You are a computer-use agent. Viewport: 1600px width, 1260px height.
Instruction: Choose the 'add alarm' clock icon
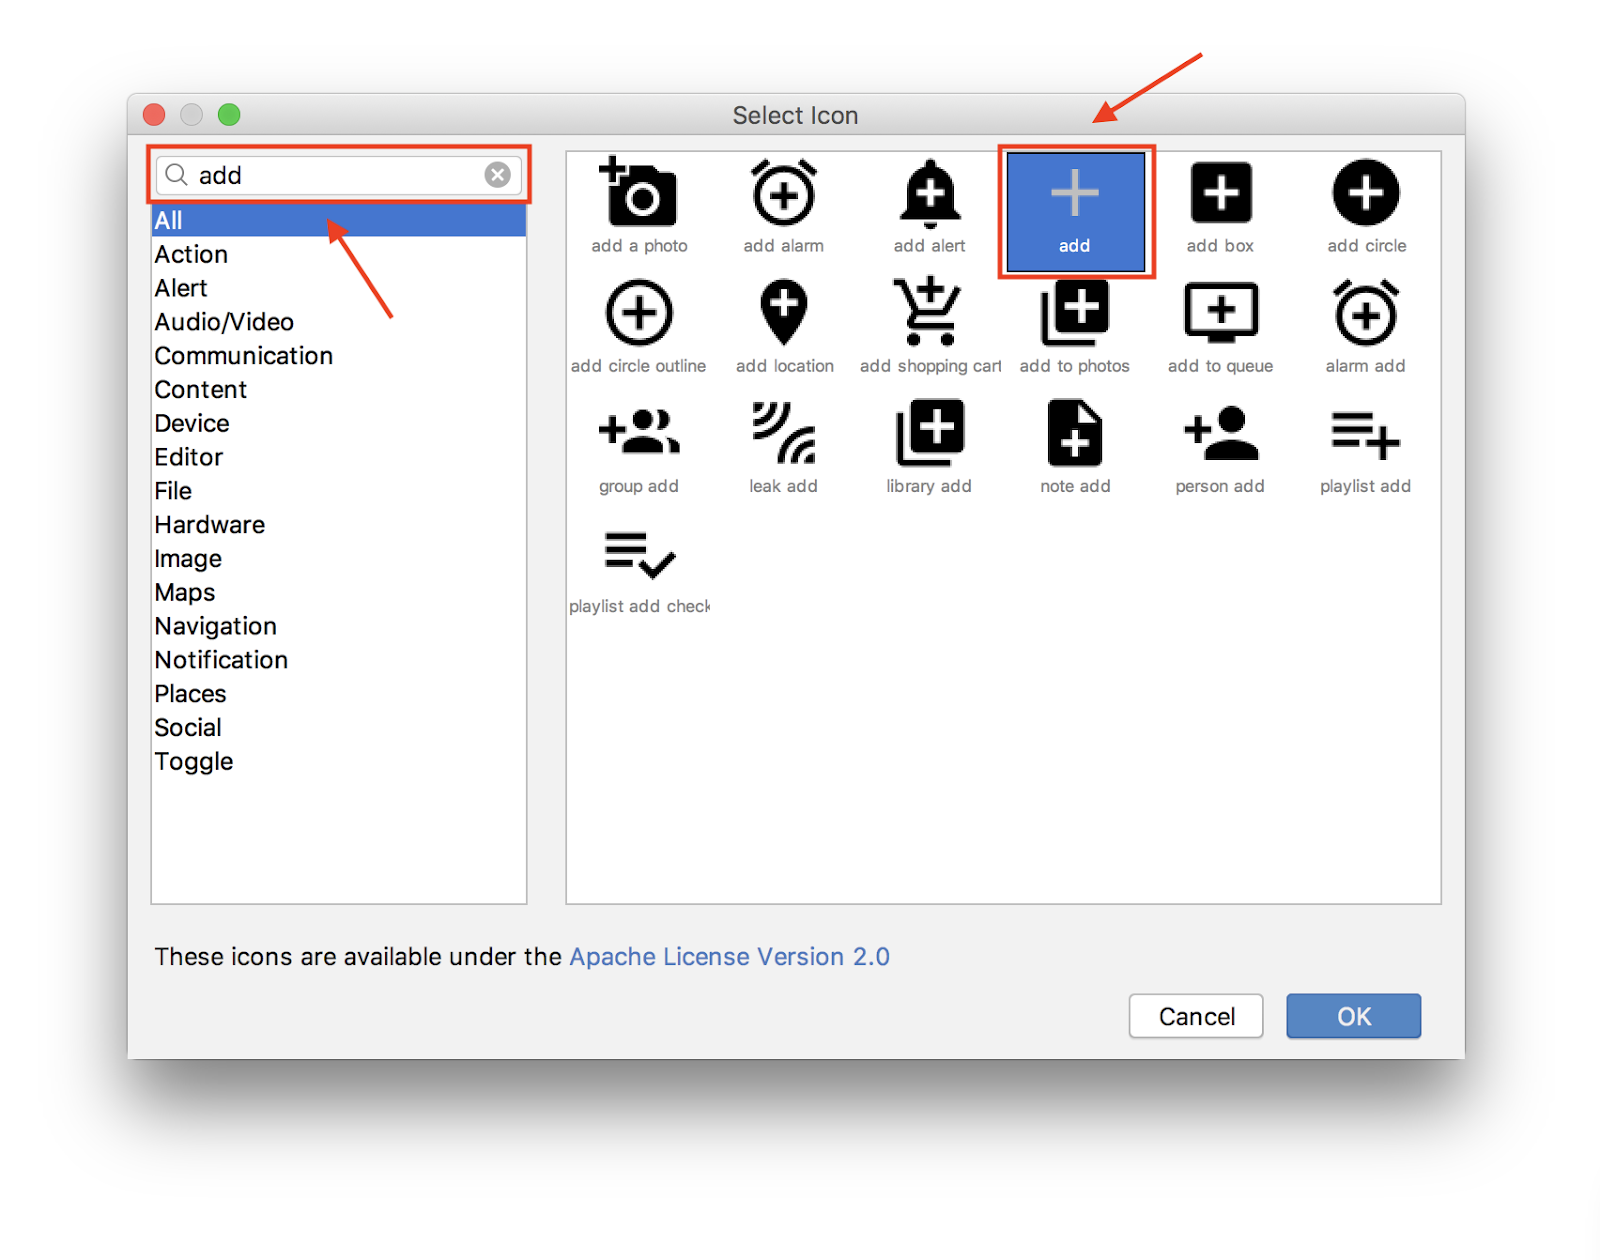click(x=784, y=195)
